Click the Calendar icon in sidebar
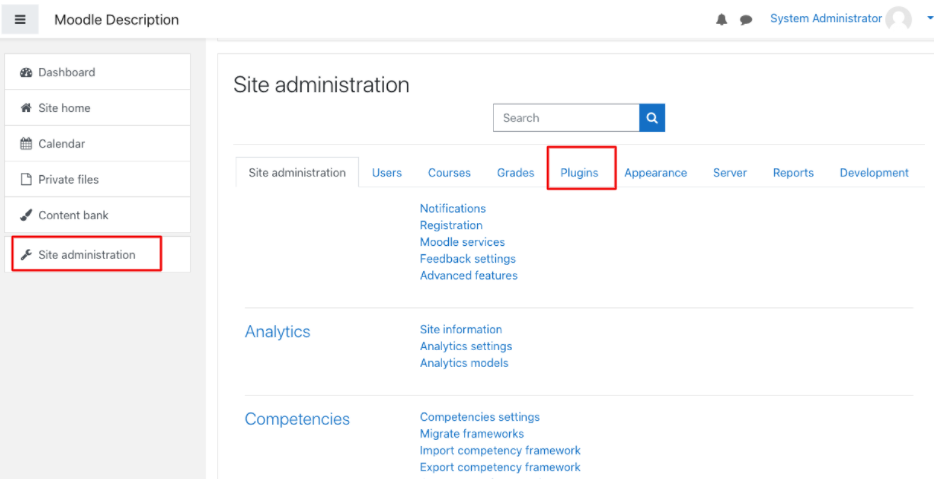 tap(26, 144)
